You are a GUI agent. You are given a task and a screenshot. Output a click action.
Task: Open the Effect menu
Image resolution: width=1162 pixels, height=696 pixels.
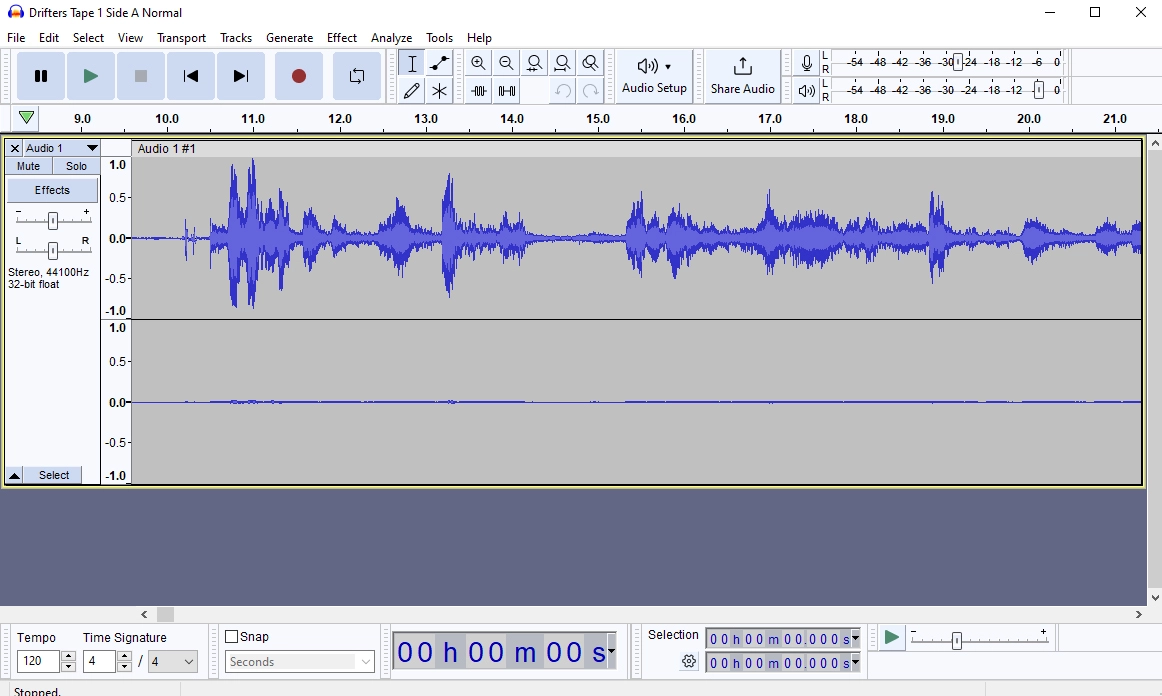point(341,38)
